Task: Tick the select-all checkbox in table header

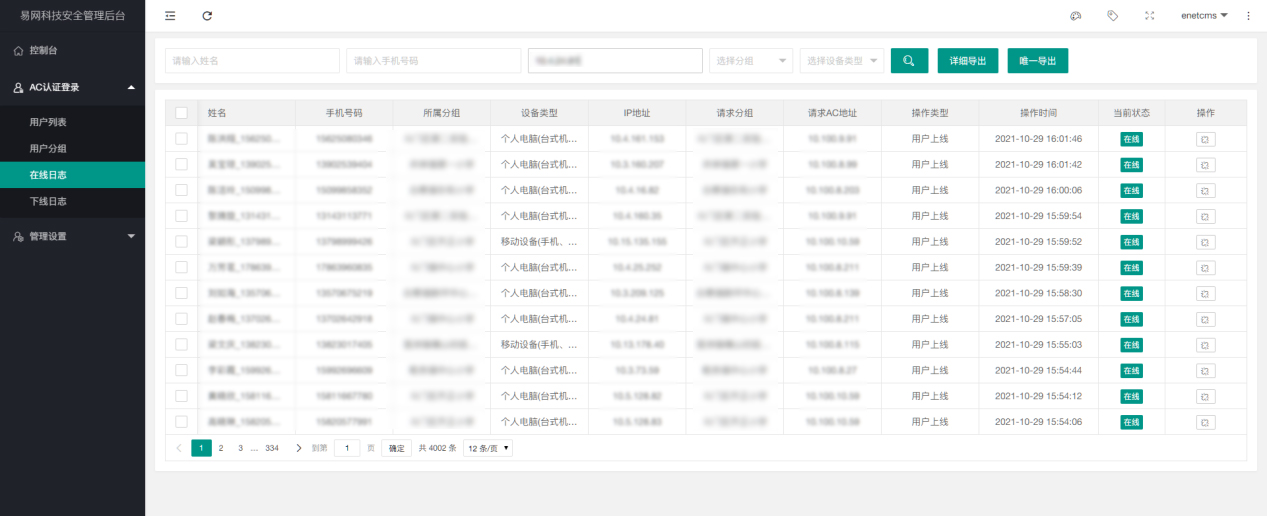Action: pos(181,113)
